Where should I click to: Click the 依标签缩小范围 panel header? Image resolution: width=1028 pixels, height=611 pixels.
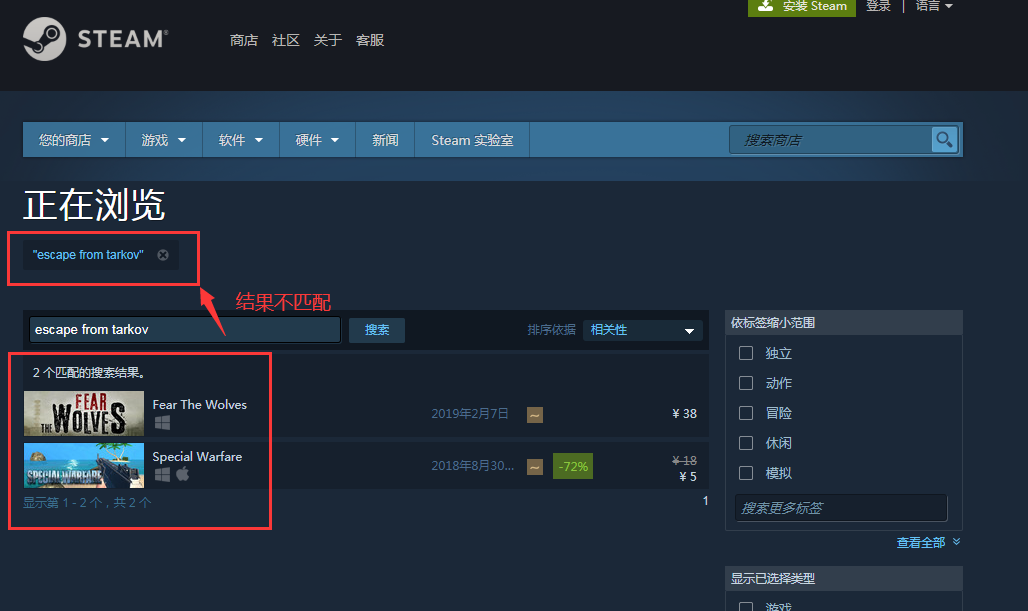point(844,323)
